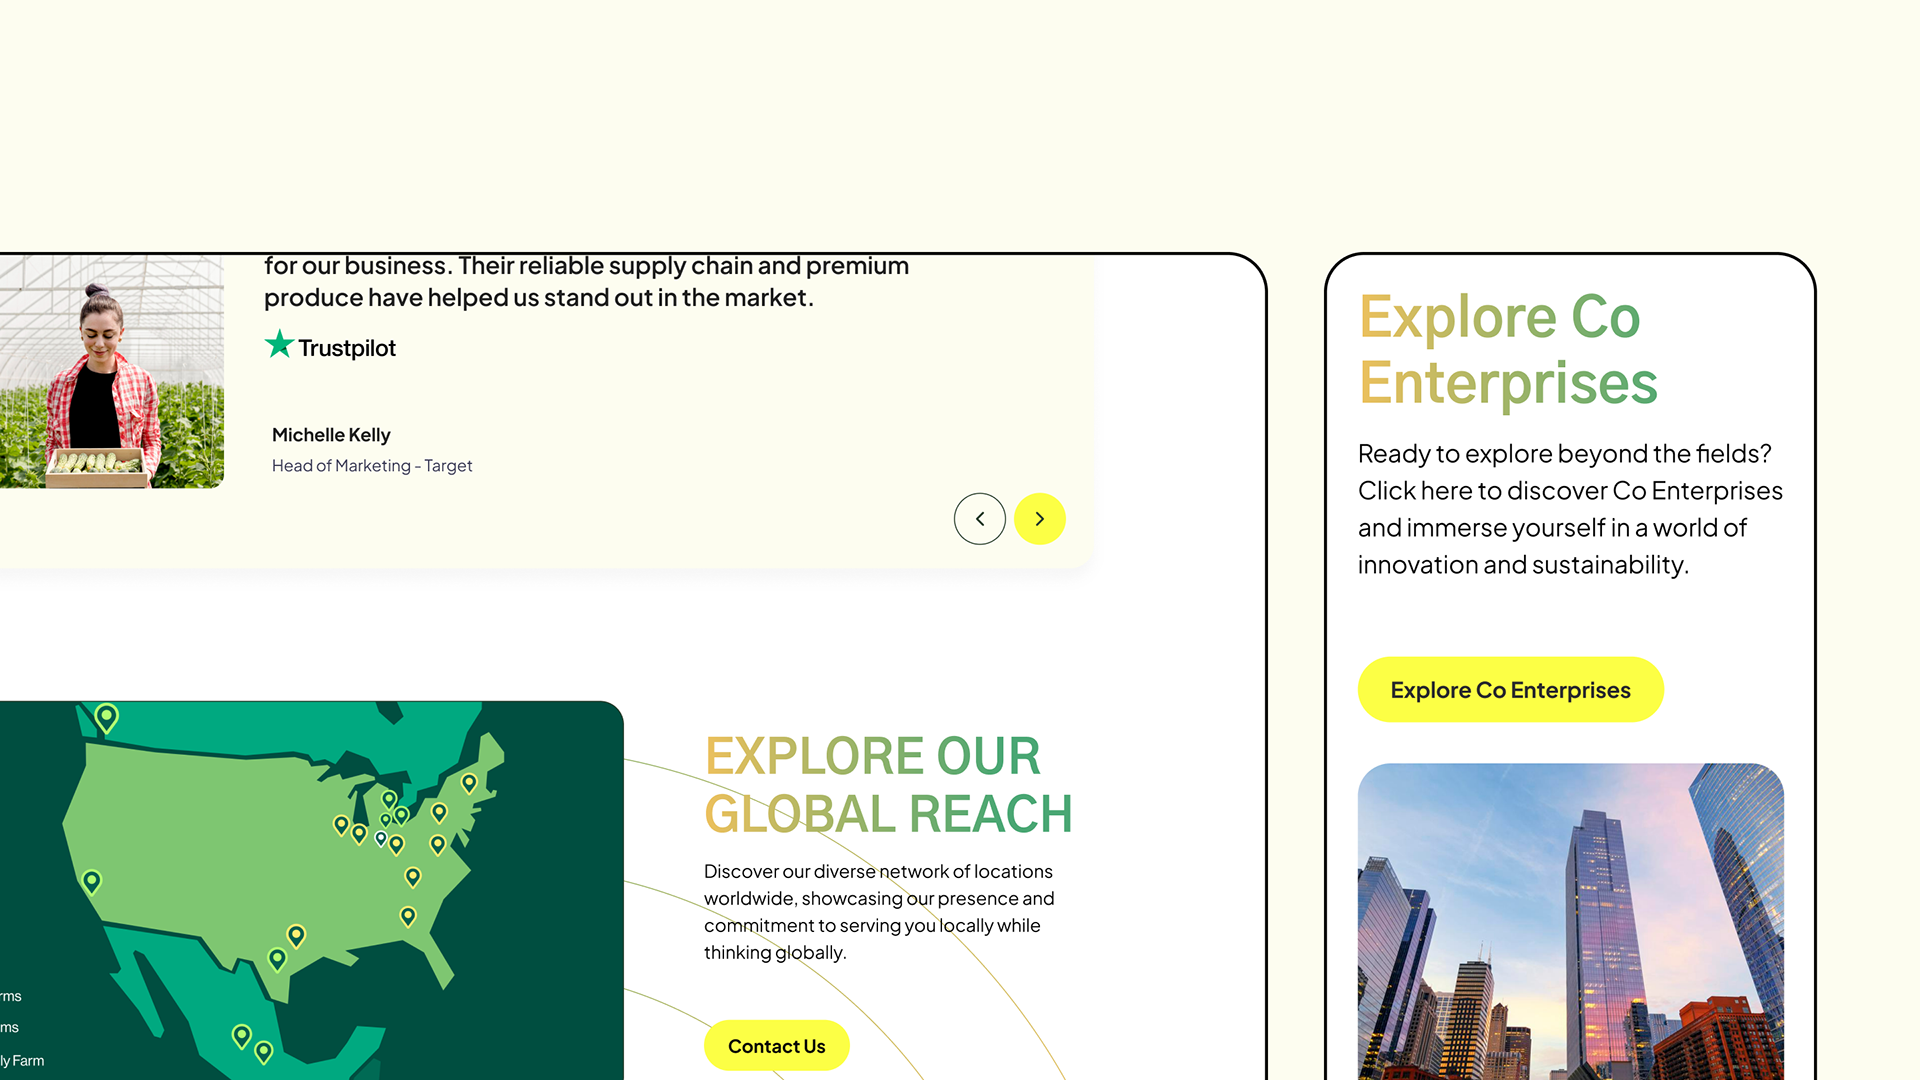Open the Trustpilot wordmark link
1920x1080 pixels.
click(347, 348)
